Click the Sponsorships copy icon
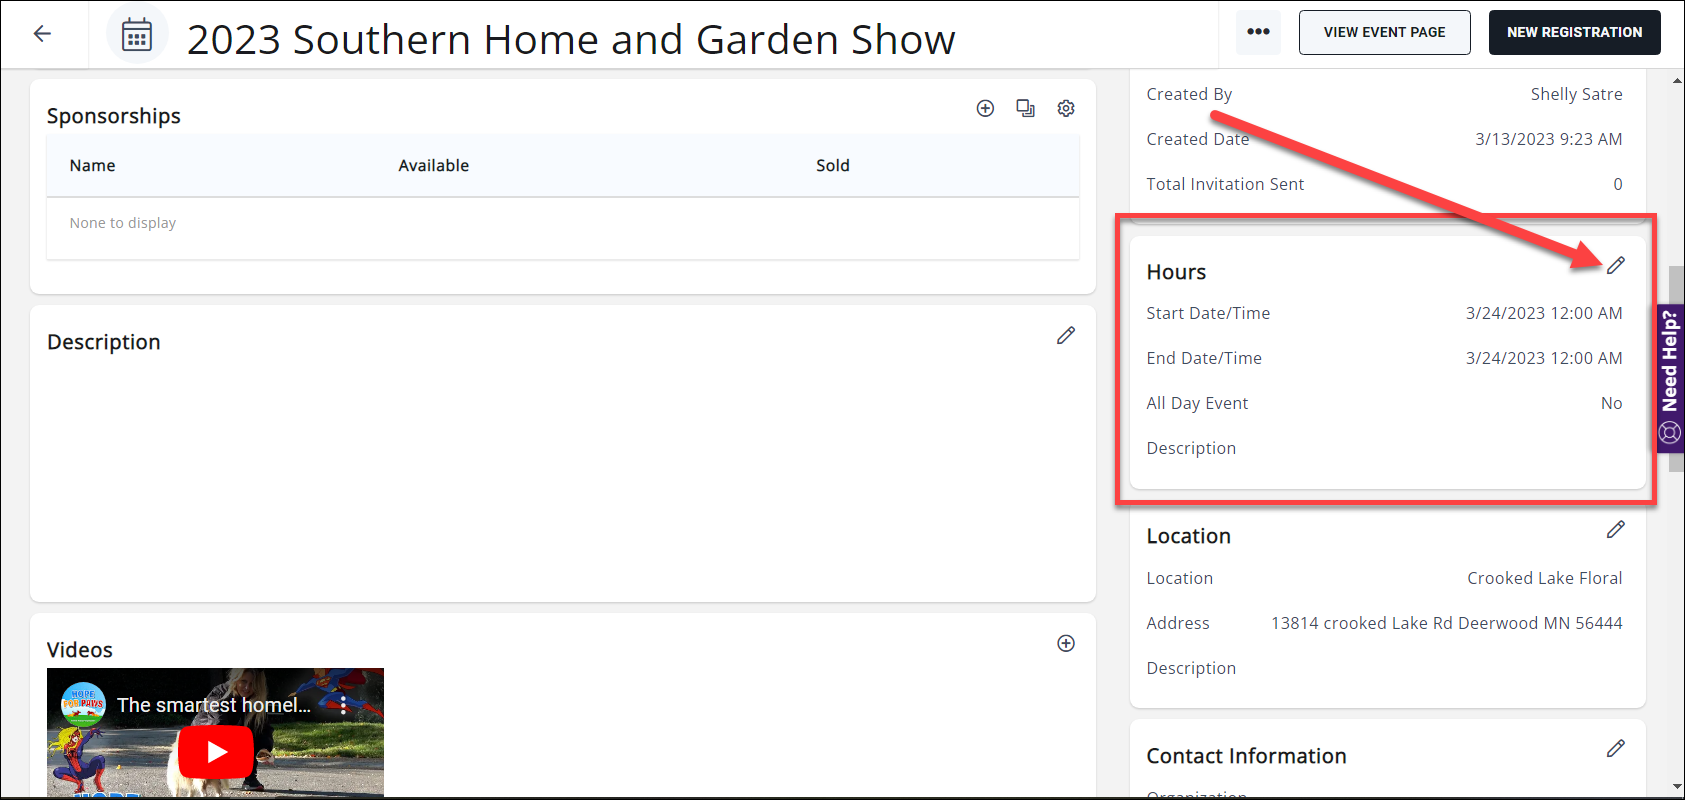This screenshot has width=1685, height=800. (1025, 108)
